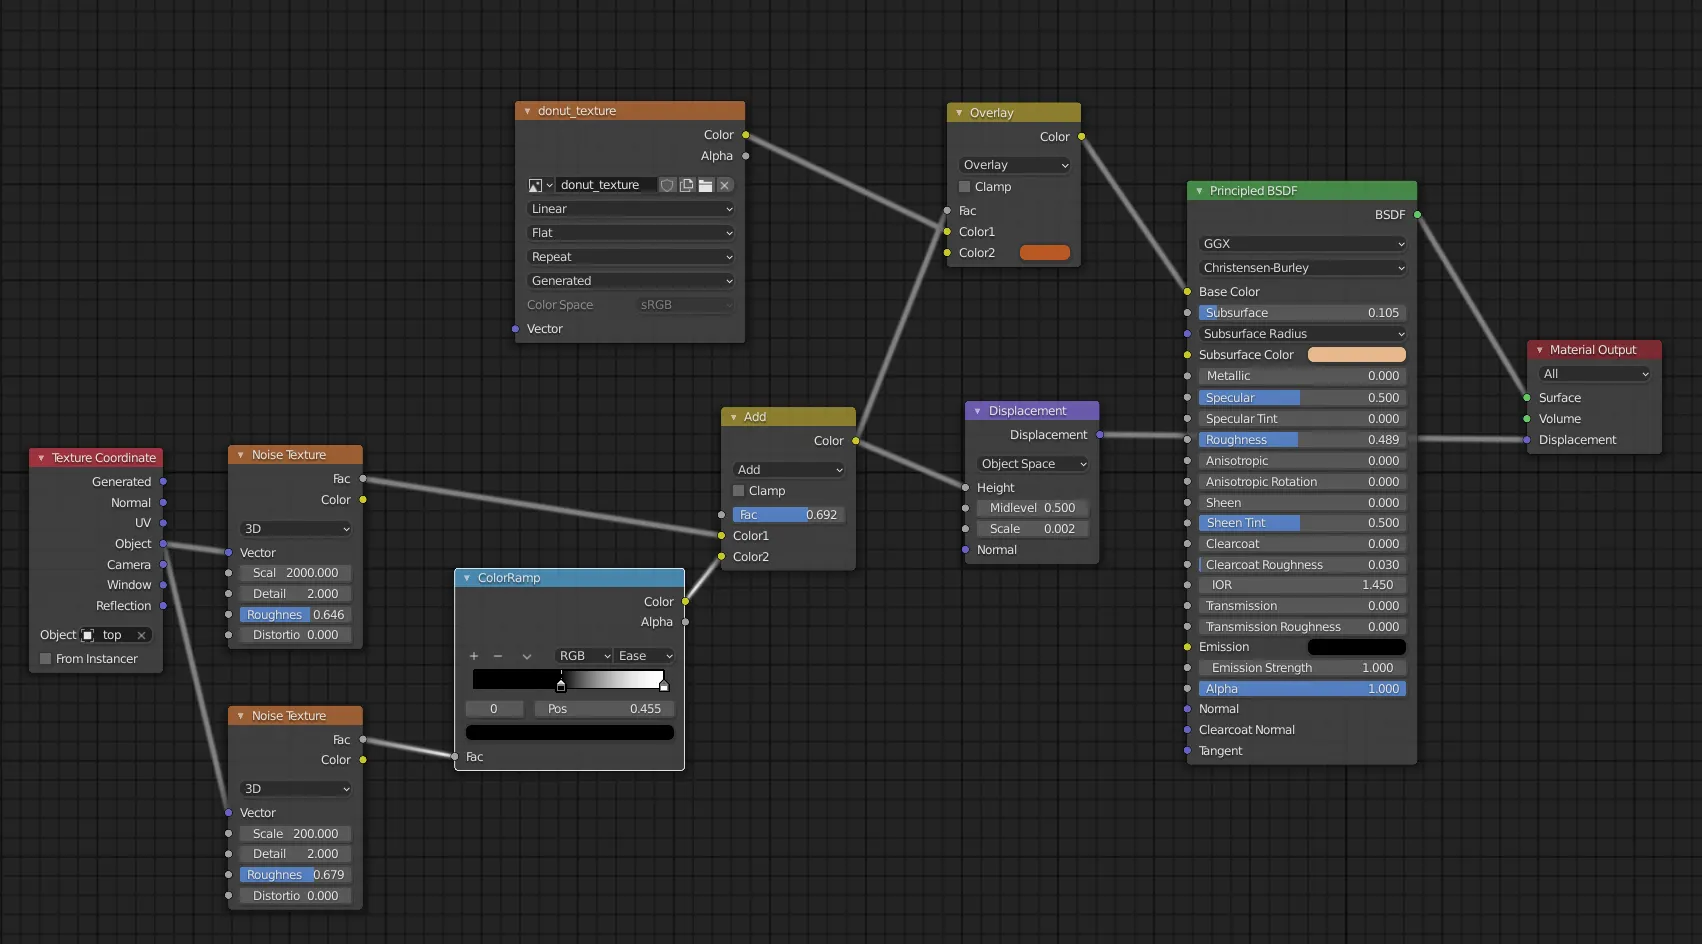The height and width of the screenshot is (944, 1702).
Task: Open Linear interpolation dropdown in donut_texture
Action: [630, 209]
